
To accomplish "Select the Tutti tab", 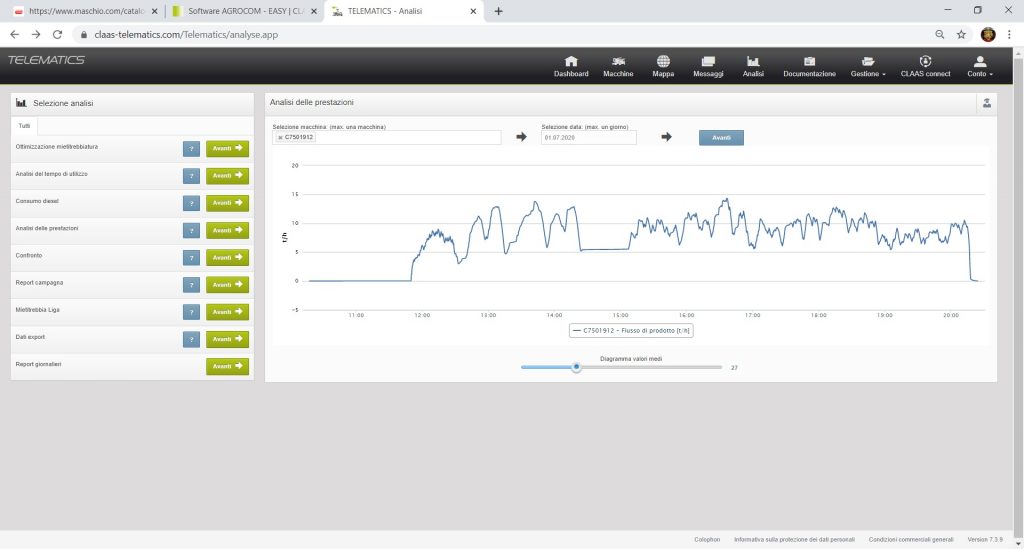I will point(24,126).
